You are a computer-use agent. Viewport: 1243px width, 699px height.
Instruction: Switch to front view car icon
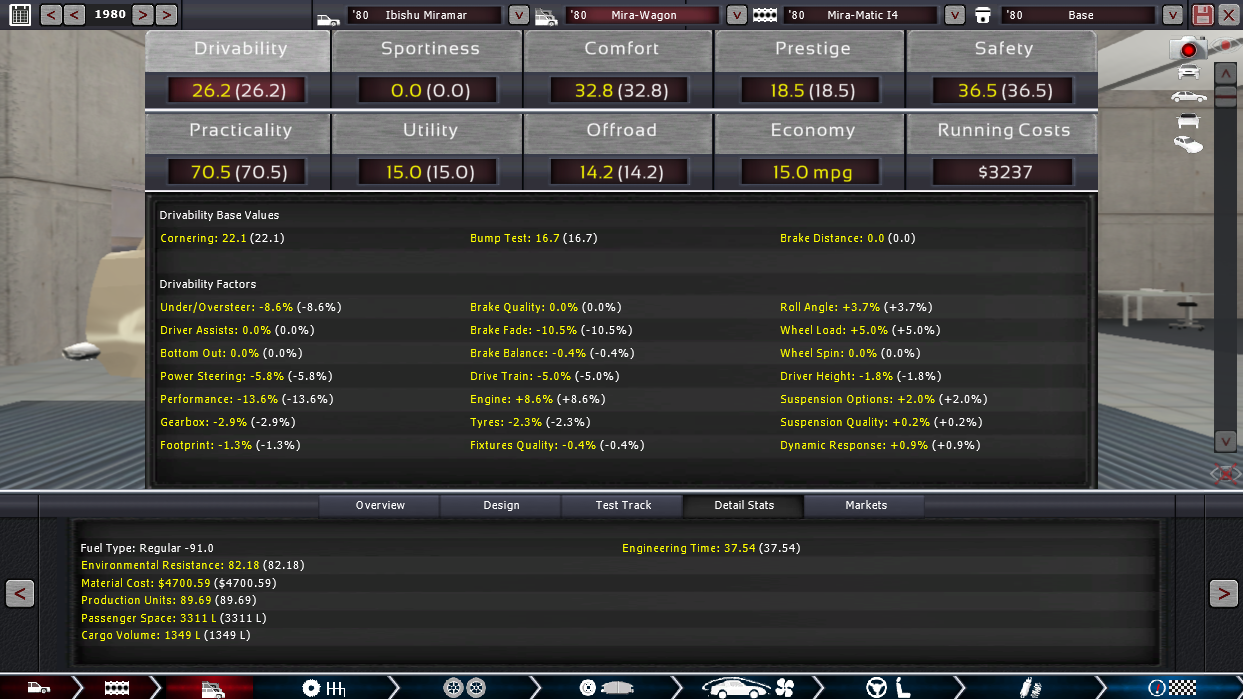pos(1188,72)
